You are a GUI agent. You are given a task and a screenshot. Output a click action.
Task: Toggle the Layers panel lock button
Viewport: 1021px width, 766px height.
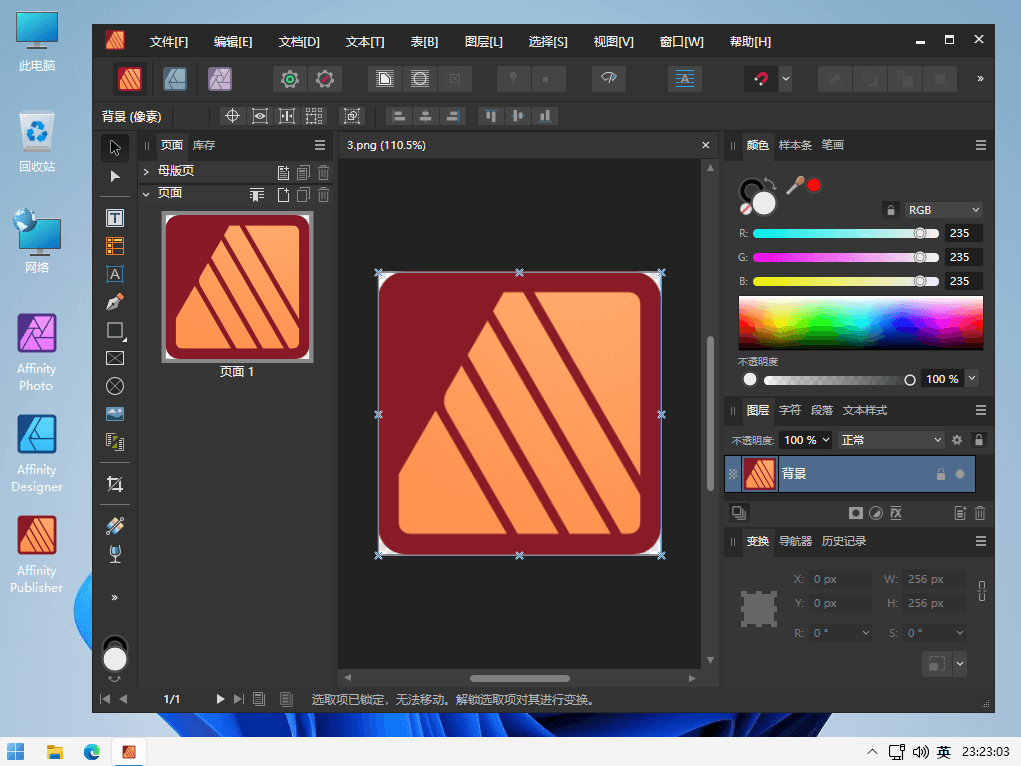coord(979,440)
